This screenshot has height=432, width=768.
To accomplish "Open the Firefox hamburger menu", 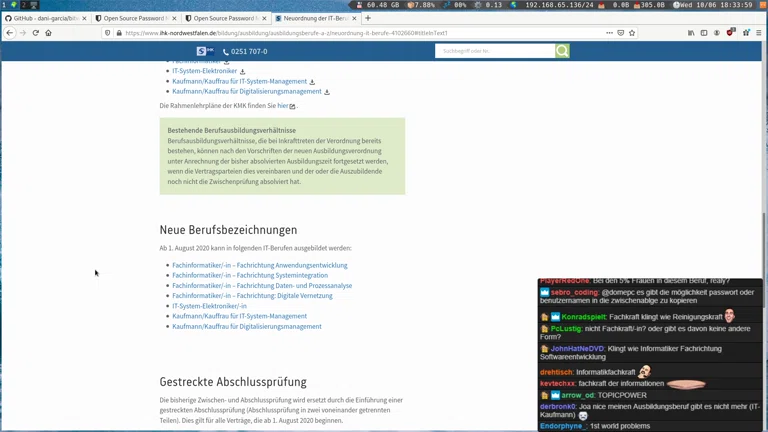I will click(759, 33).
